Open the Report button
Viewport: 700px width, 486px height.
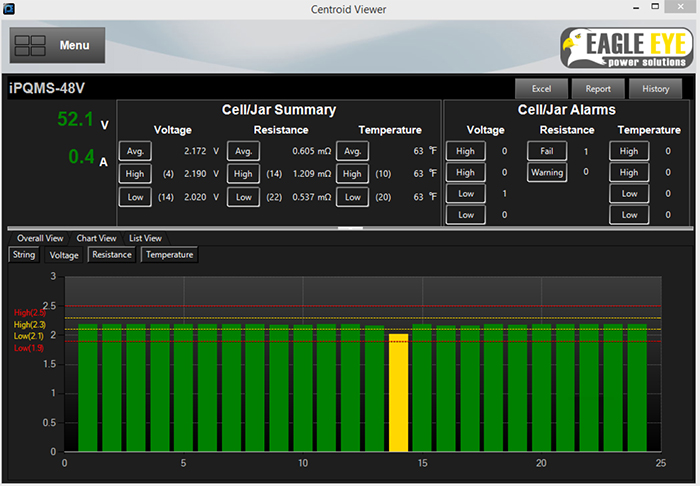[598, 89]
